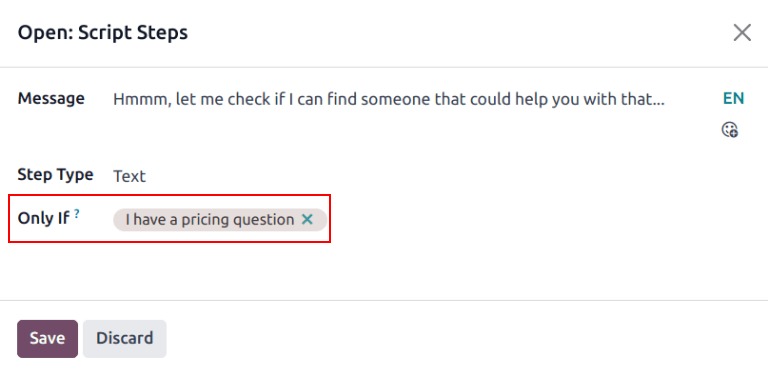Screen dimensions: 768x376
Task: Open the emoji picker for the message
Action: [730, 130]
